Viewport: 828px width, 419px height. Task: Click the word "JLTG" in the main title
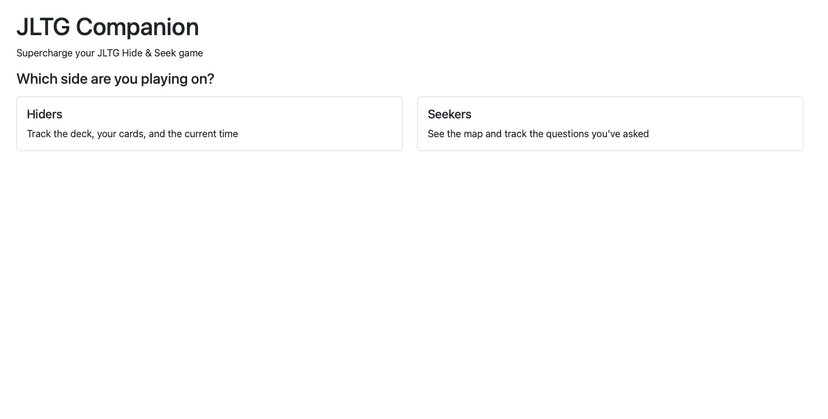[x=42, y=27]
